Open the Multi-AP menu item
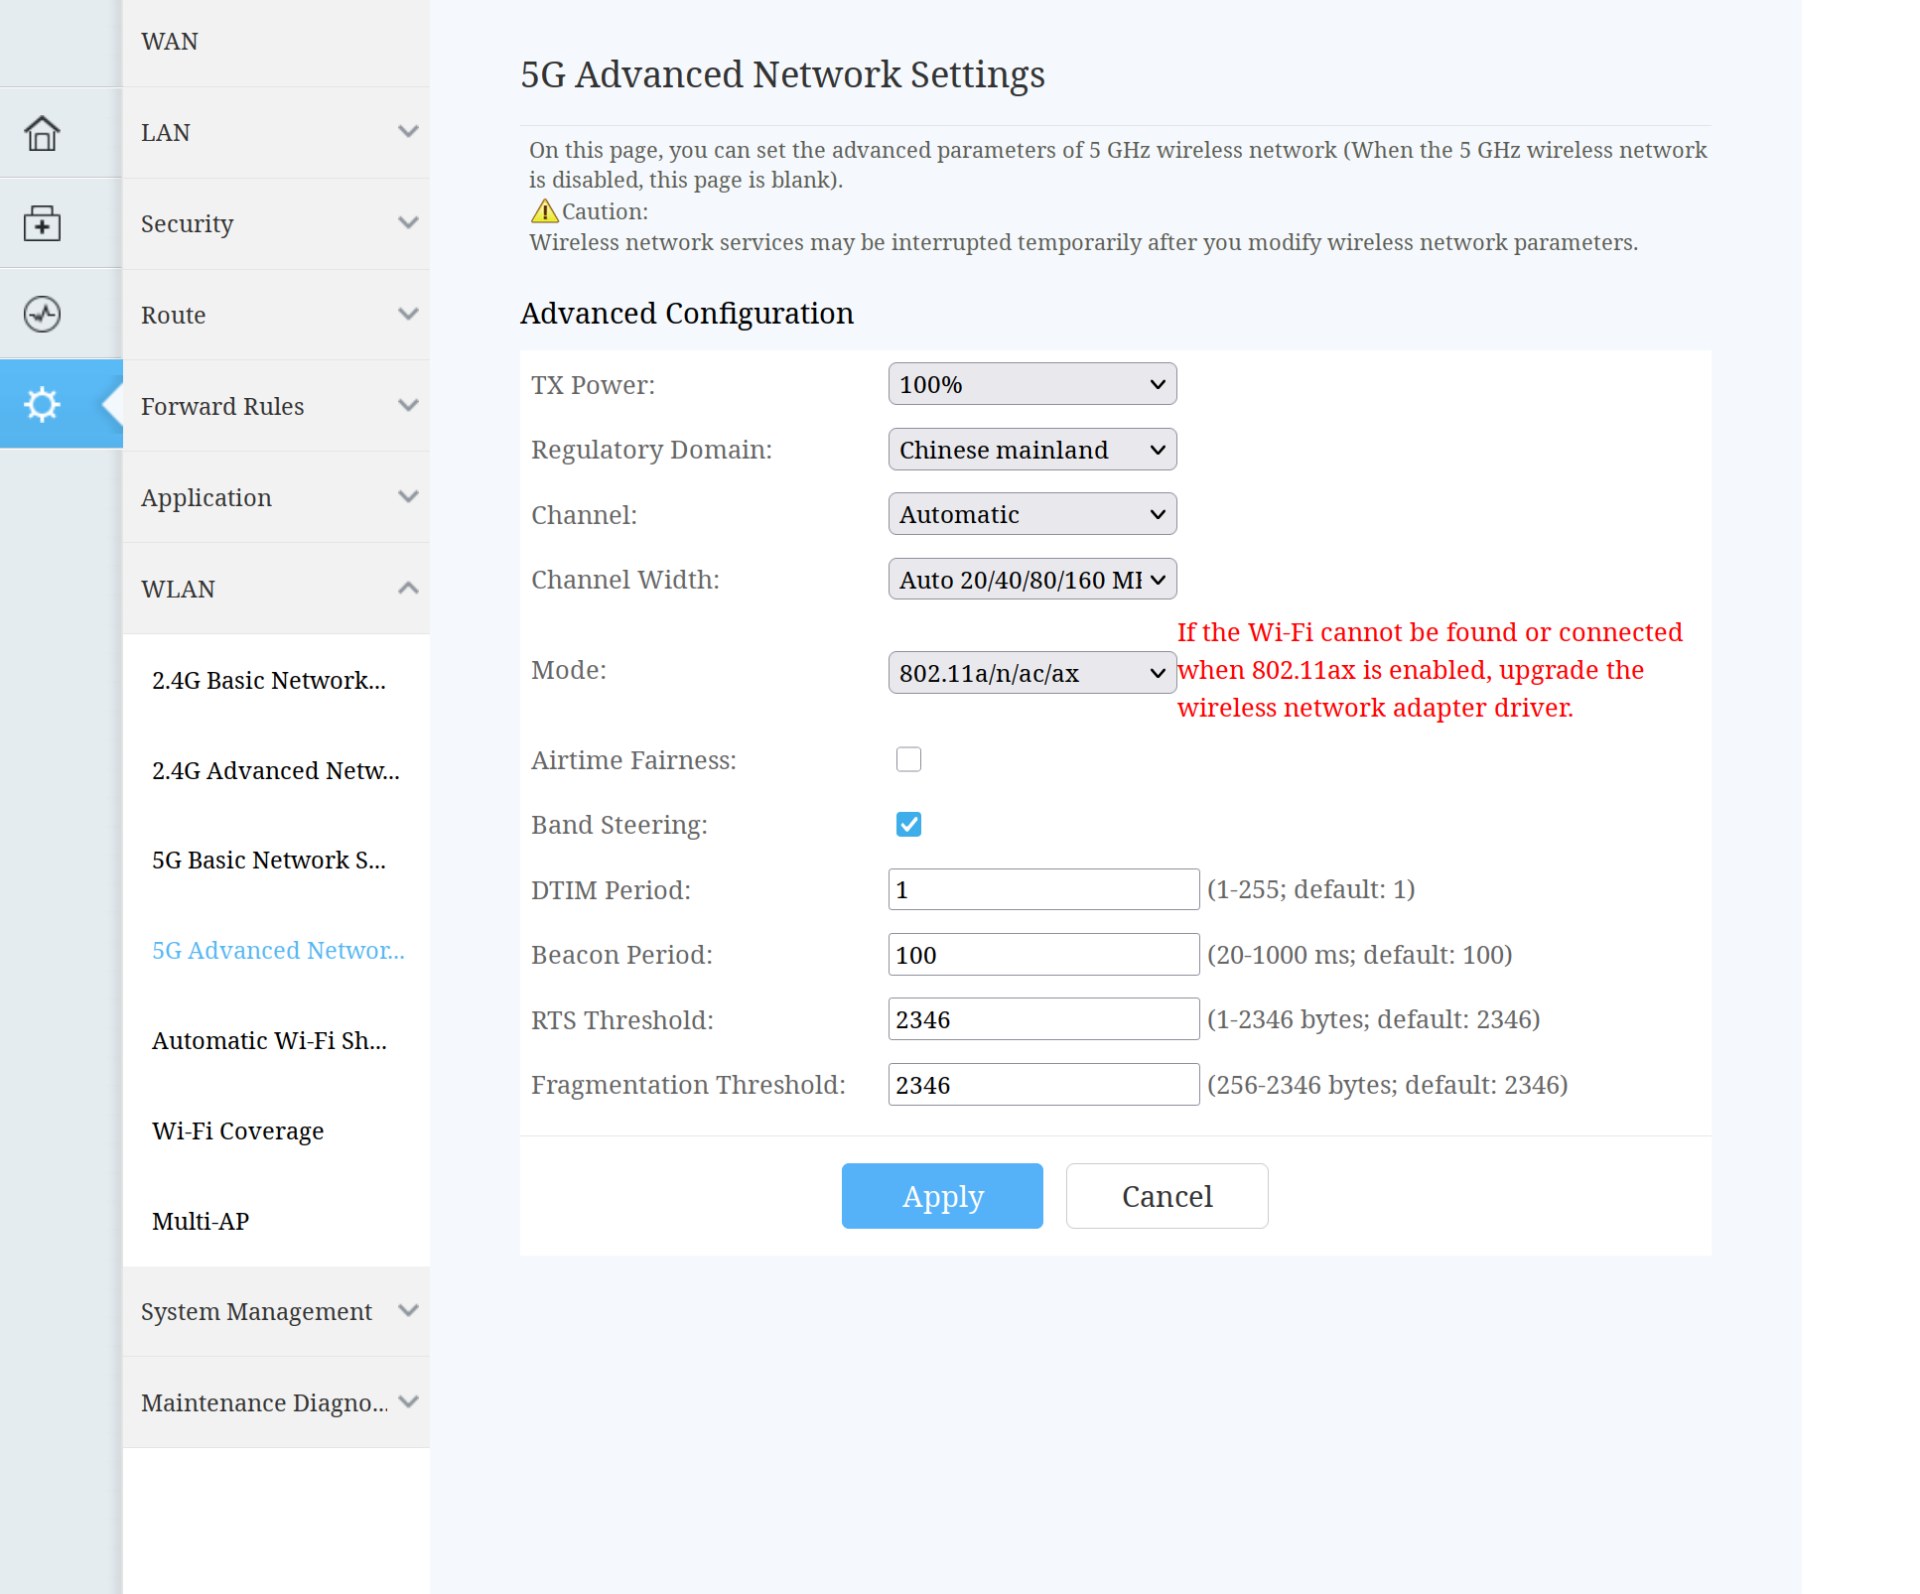1920x1594 pixels. point(200,1221)
